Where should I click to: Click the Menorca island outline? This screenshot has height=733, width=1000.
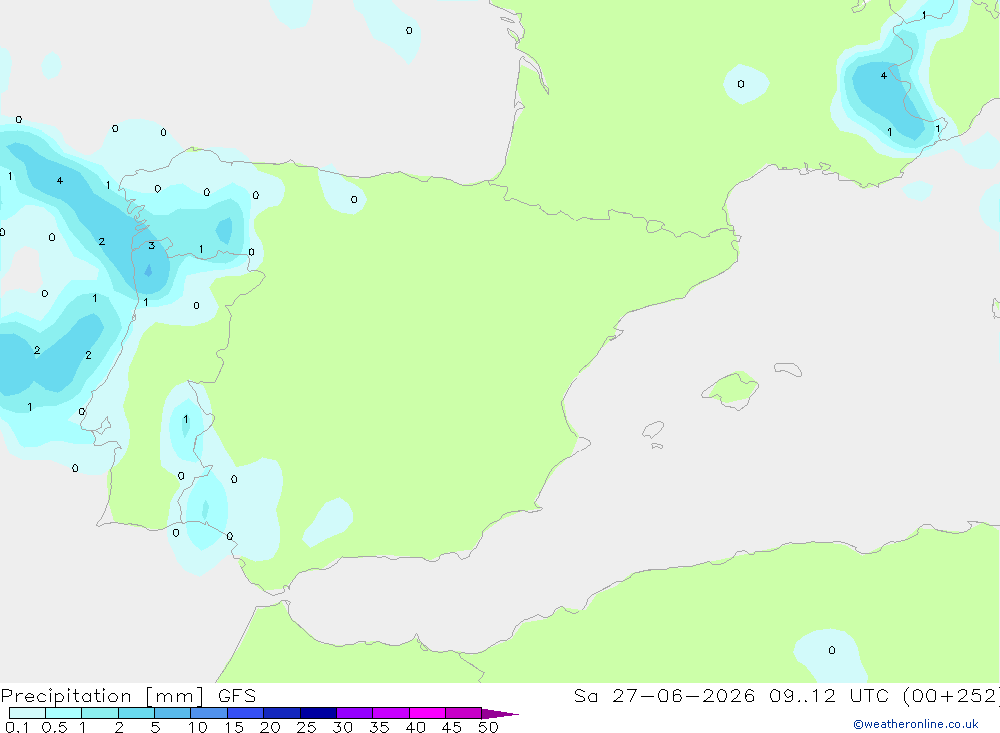pos(788,369)
